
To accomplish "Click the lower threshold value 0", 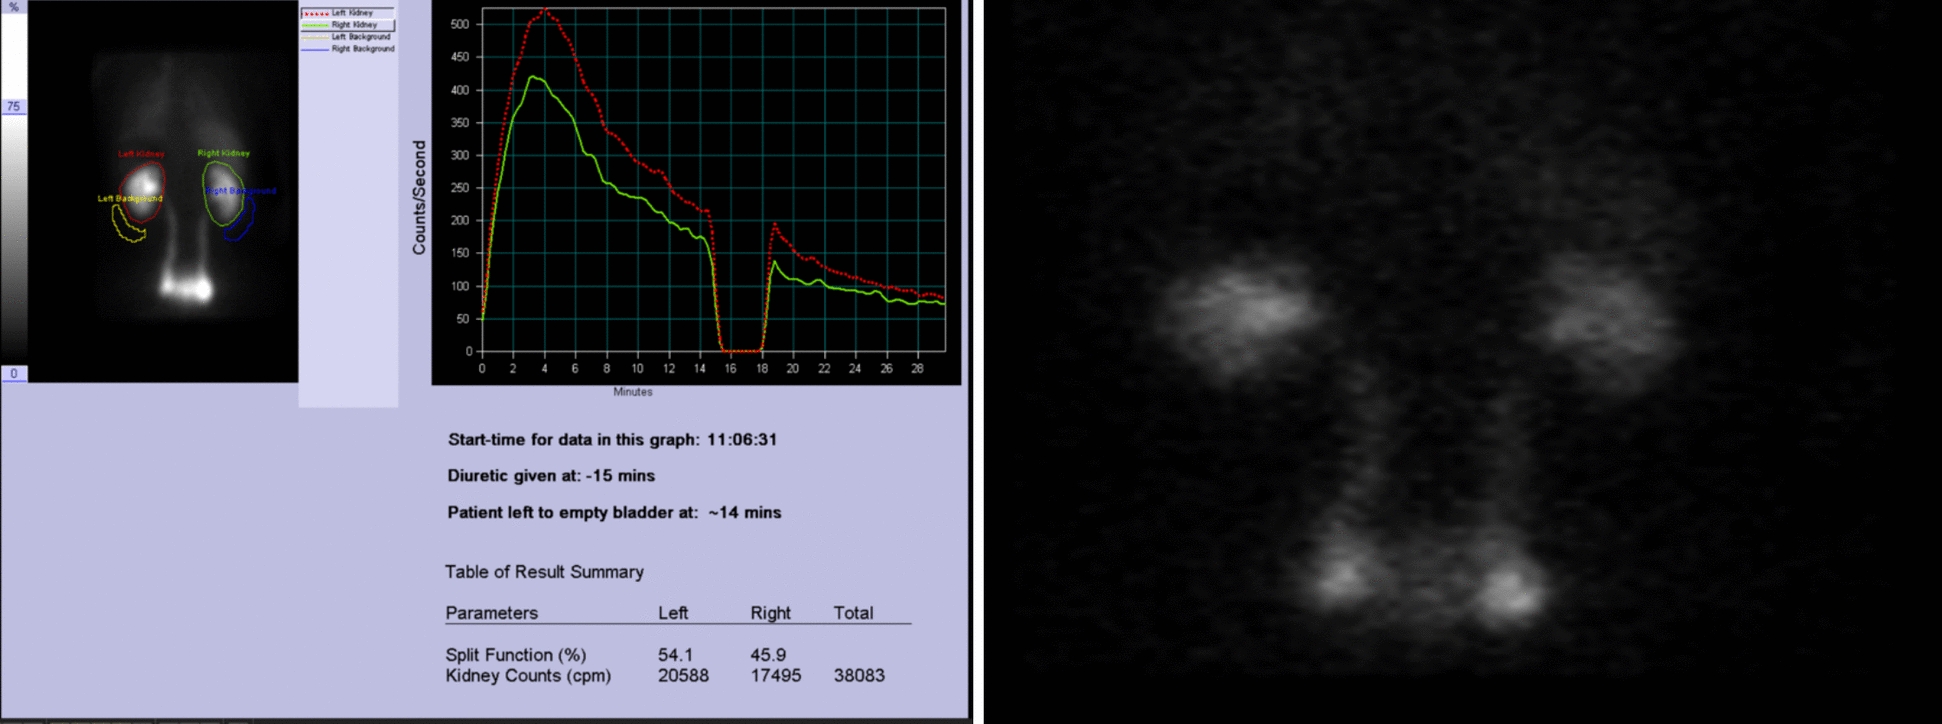I will [x=14, y=374].
